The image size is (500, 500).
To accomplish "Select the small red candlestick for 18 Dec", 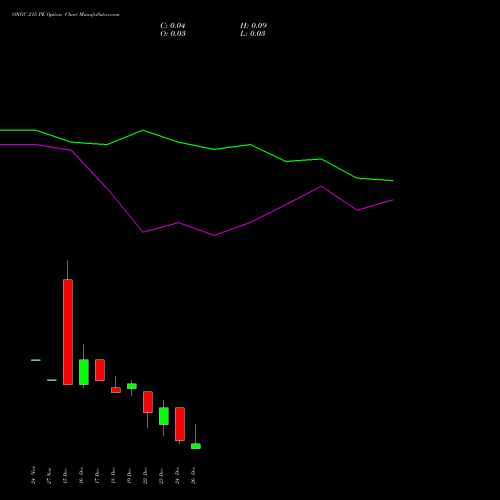I will pyautogui.click(x=116, y=390).
